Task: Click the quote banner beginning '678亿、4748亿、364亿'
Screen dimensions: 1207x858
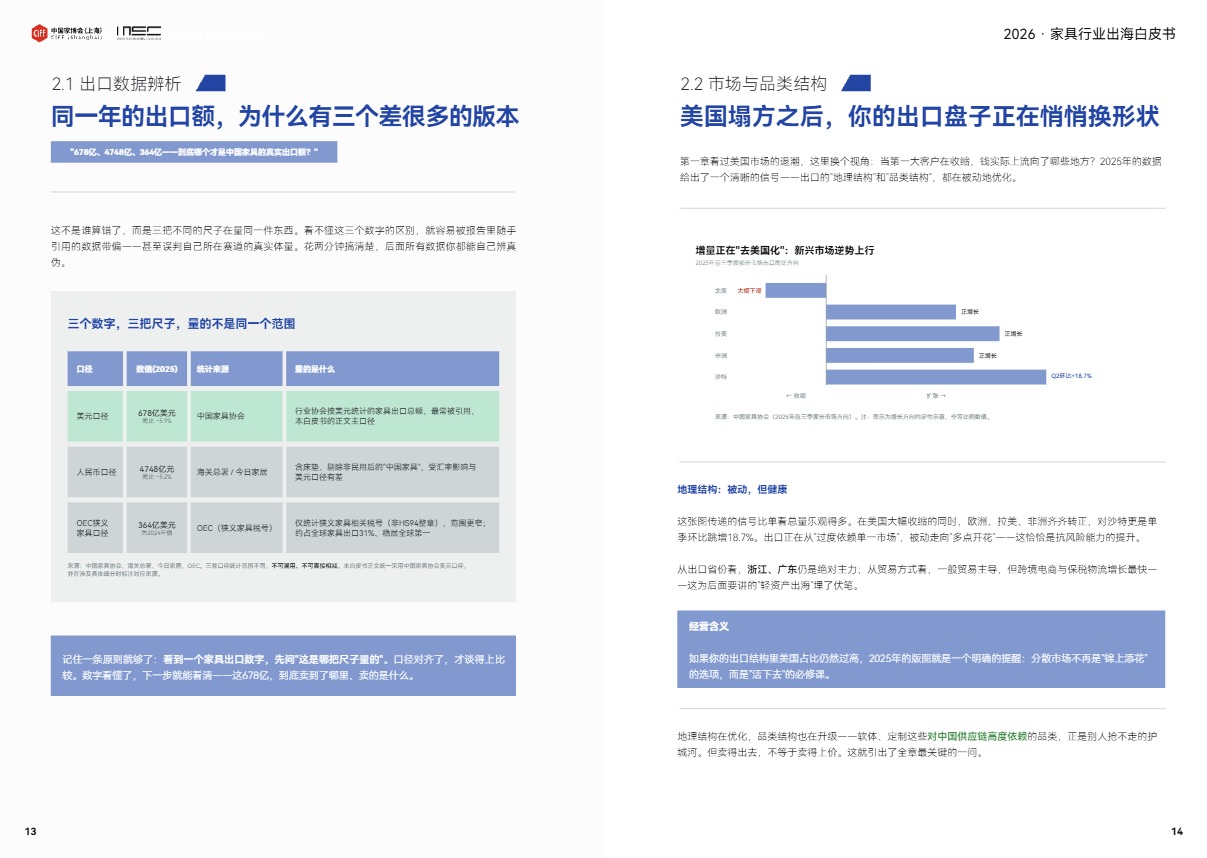Action: tap(194, 152)
